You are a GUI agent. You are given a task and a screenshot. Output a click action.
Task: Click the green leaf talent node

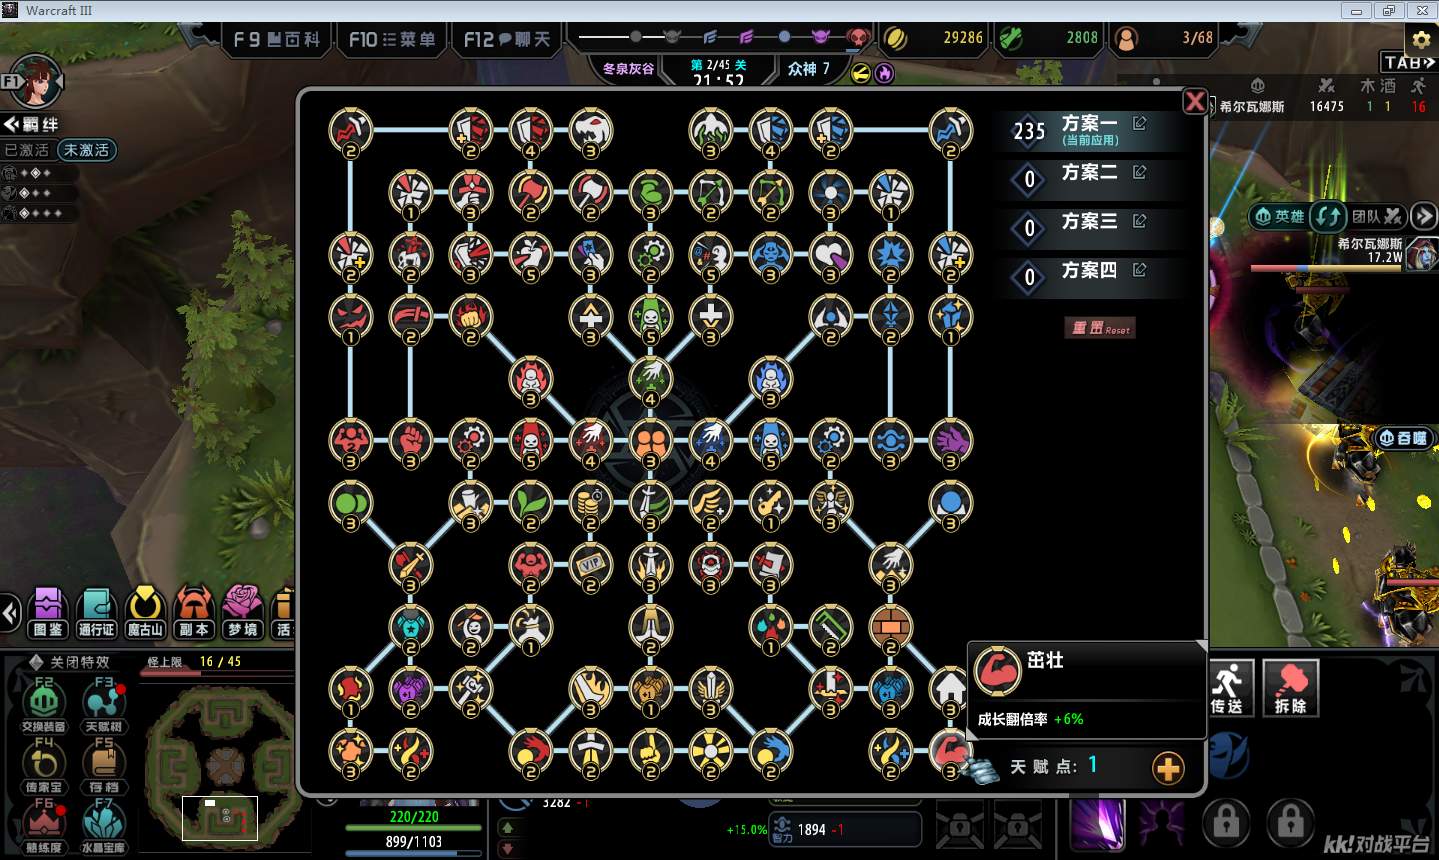point(531,503)
